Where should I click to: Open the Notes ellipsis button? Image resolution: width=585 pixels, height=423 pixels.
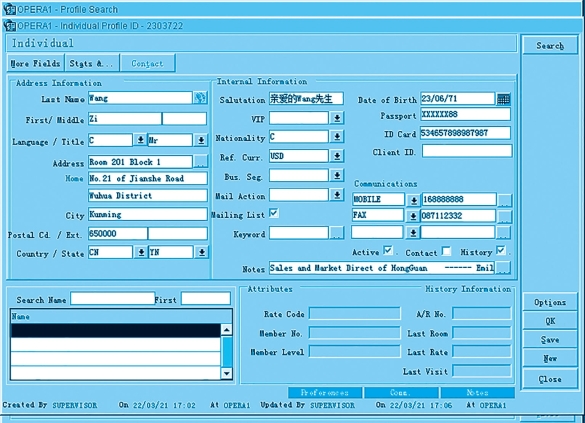[x=503, y=268]
